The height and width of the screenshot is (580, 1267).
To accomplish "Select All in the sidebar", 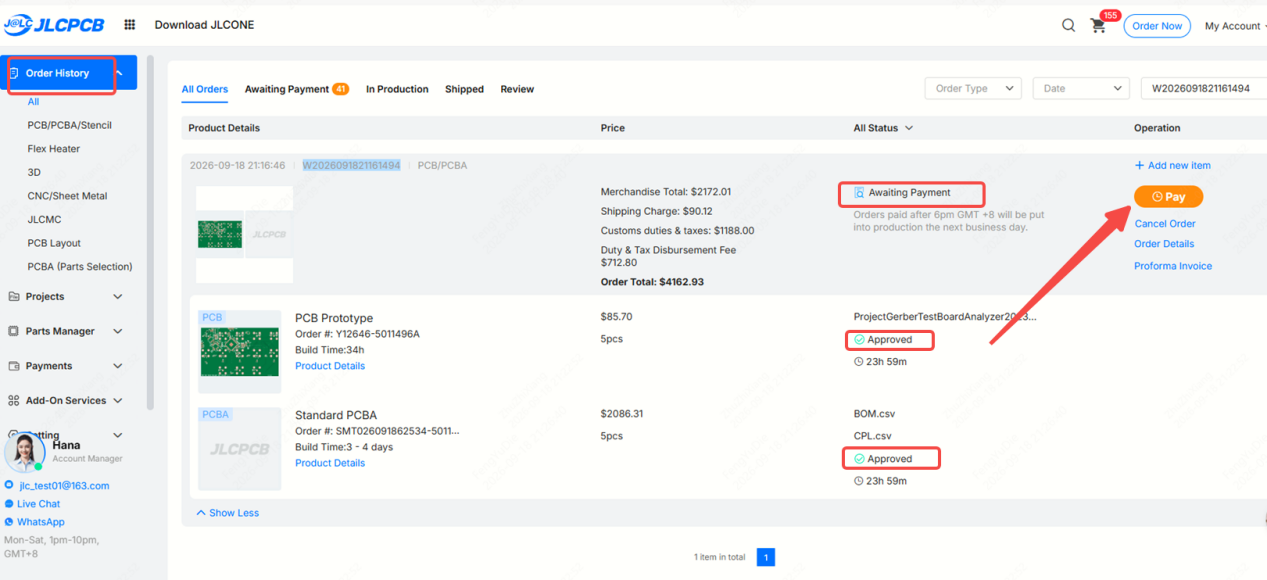I will tap(34, 102).
